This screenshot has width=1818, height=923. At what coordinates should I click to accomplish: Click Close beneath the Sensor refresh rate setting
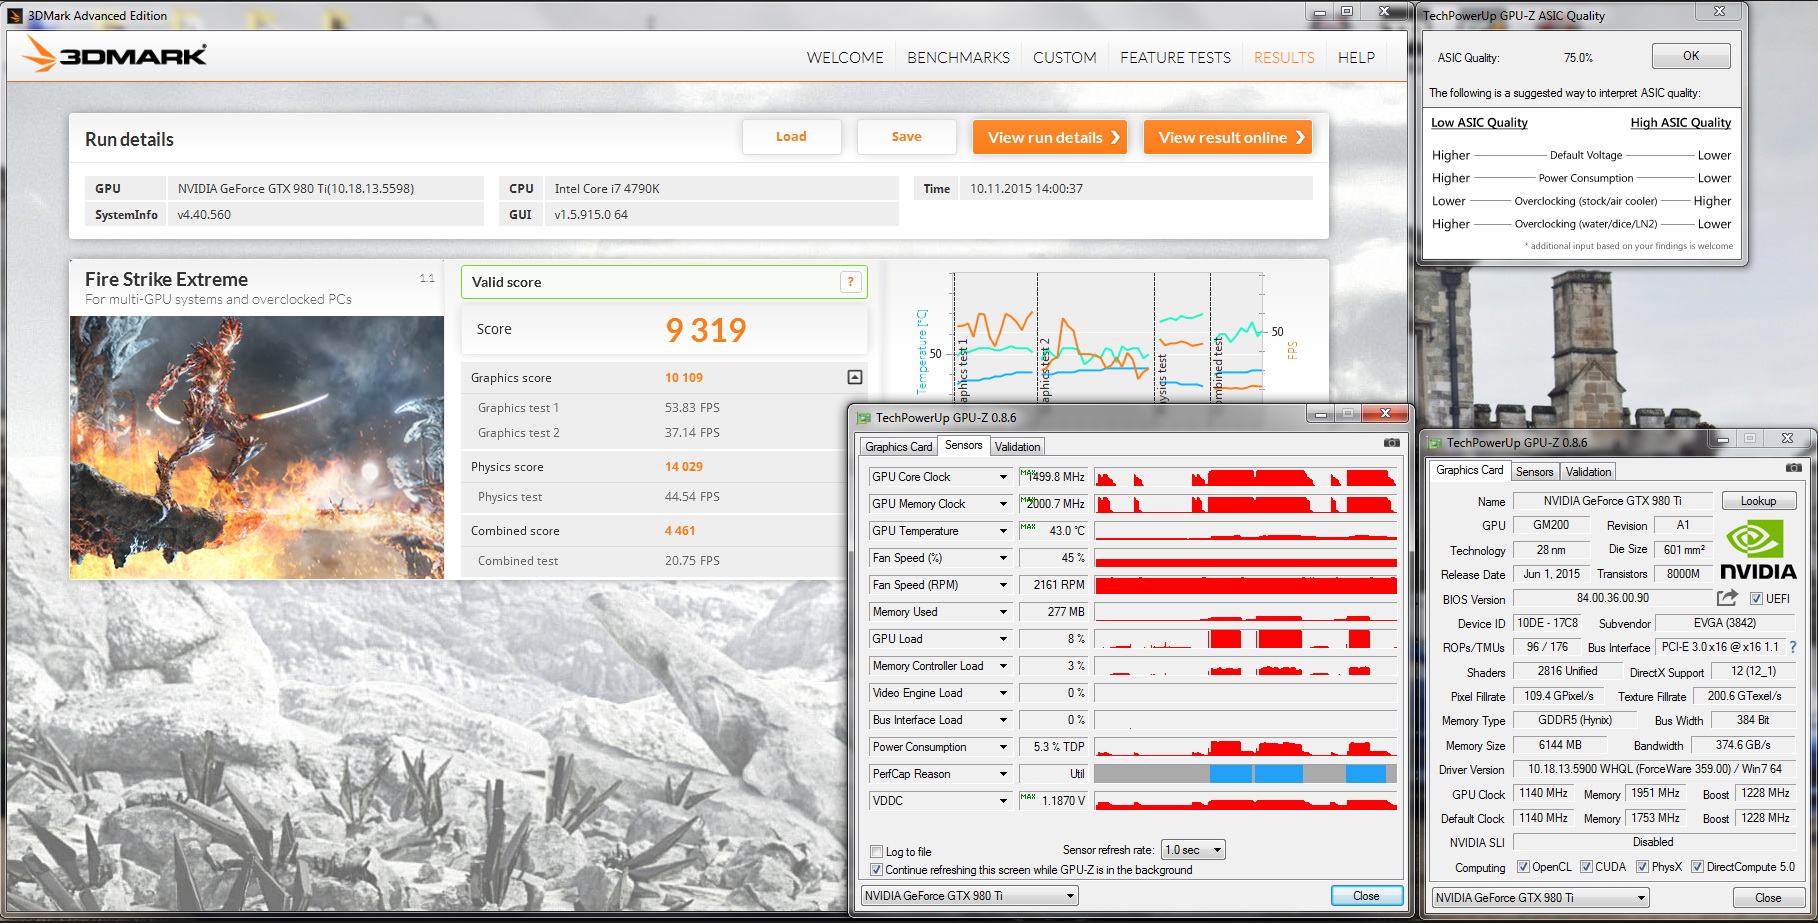coord(1366,896)
